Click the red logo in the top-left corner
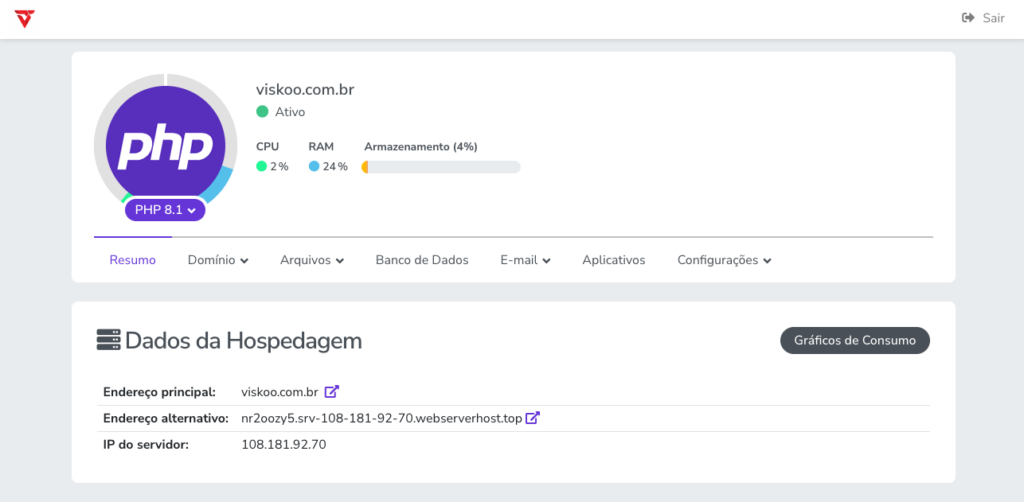The image size is (1024, 502). click(25, 19)
